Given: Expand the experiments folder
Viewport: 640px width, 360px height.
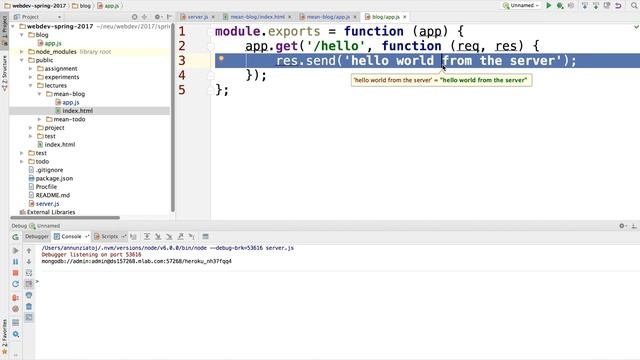Looking at the screenshot, I should coord(31,77).
